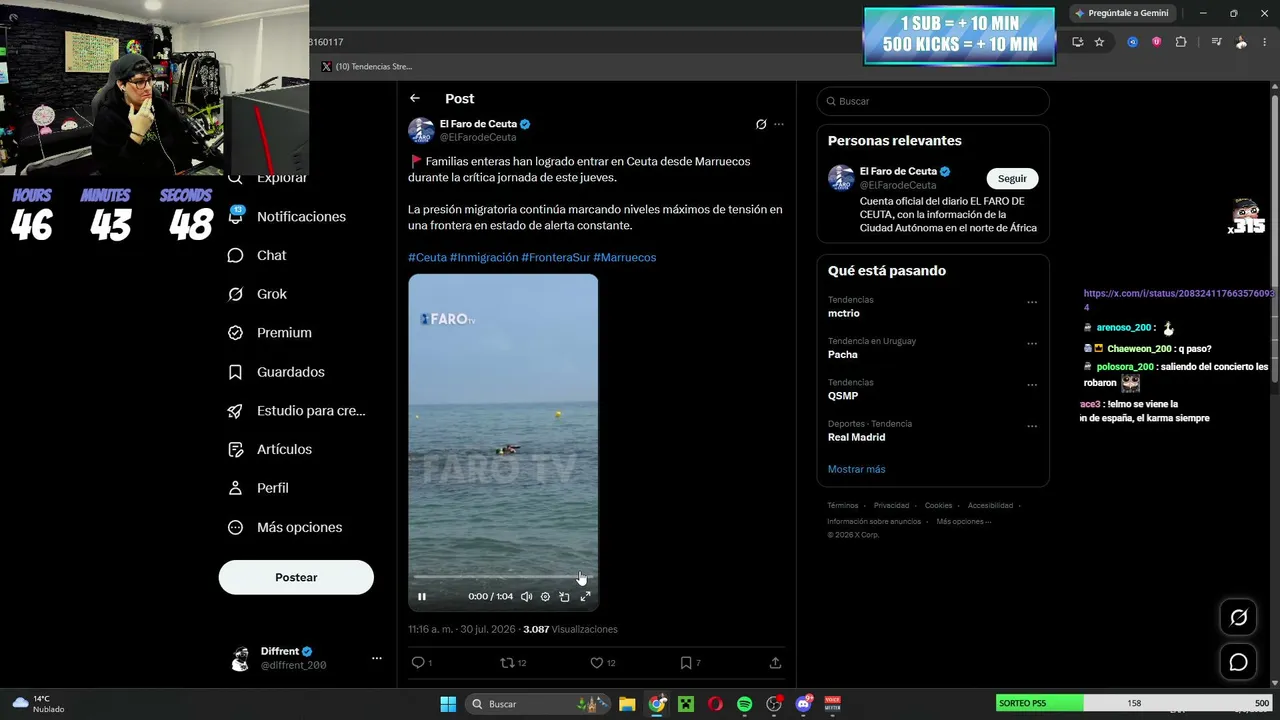This screenshot has width=1280, height=720.
Task: Open more options for mctrio trend
Action: [x=1032, y=302]
